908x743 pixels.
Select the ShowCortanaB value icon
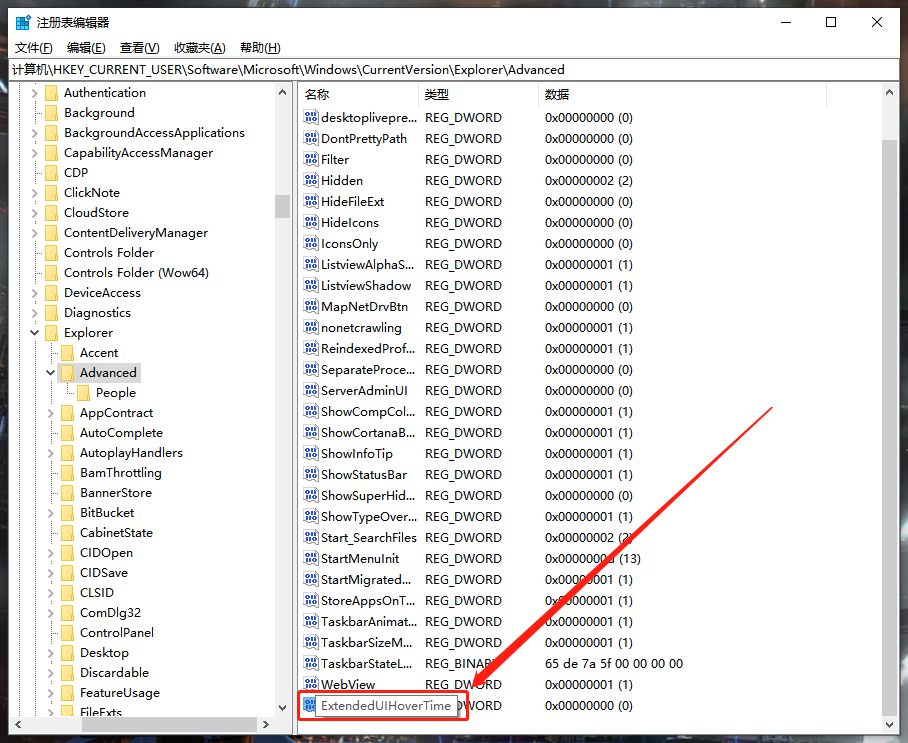point(311,432)
